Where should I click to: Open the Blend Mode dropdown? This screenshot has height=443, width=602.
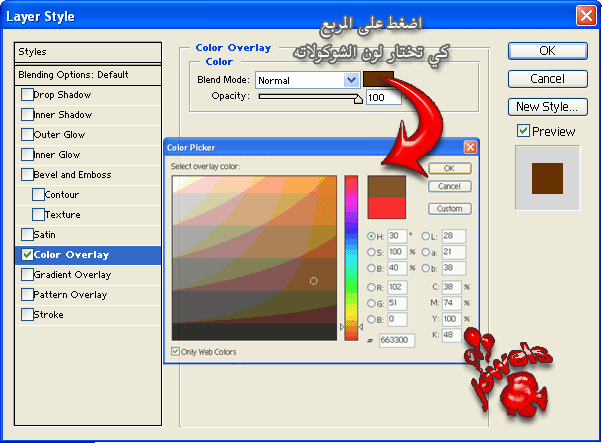(x=351, y=79)
